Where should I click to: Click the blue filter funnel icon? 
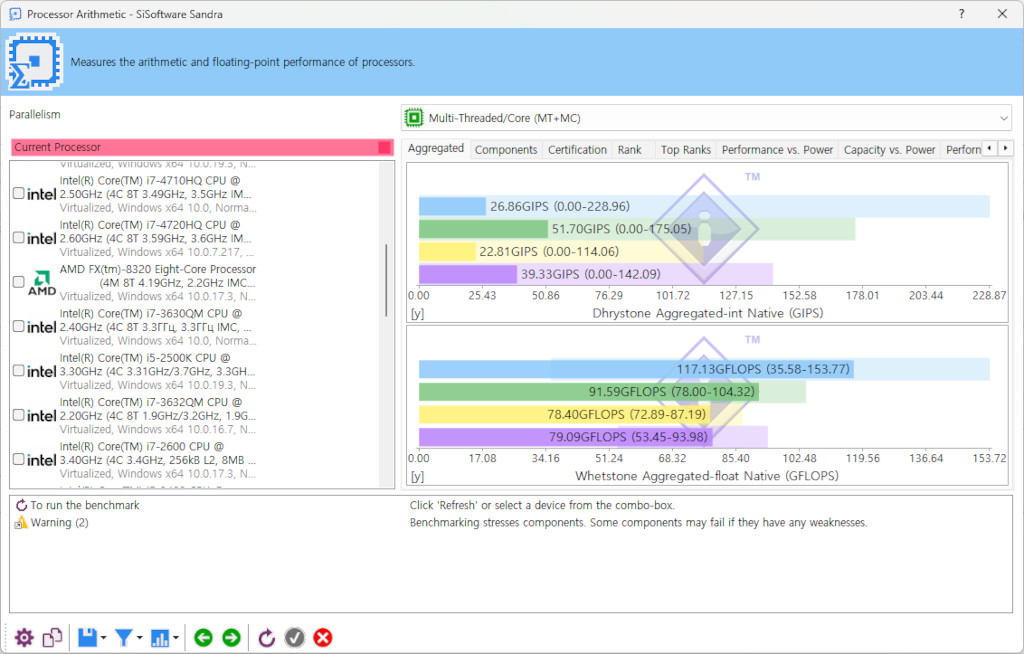[123, 638]
